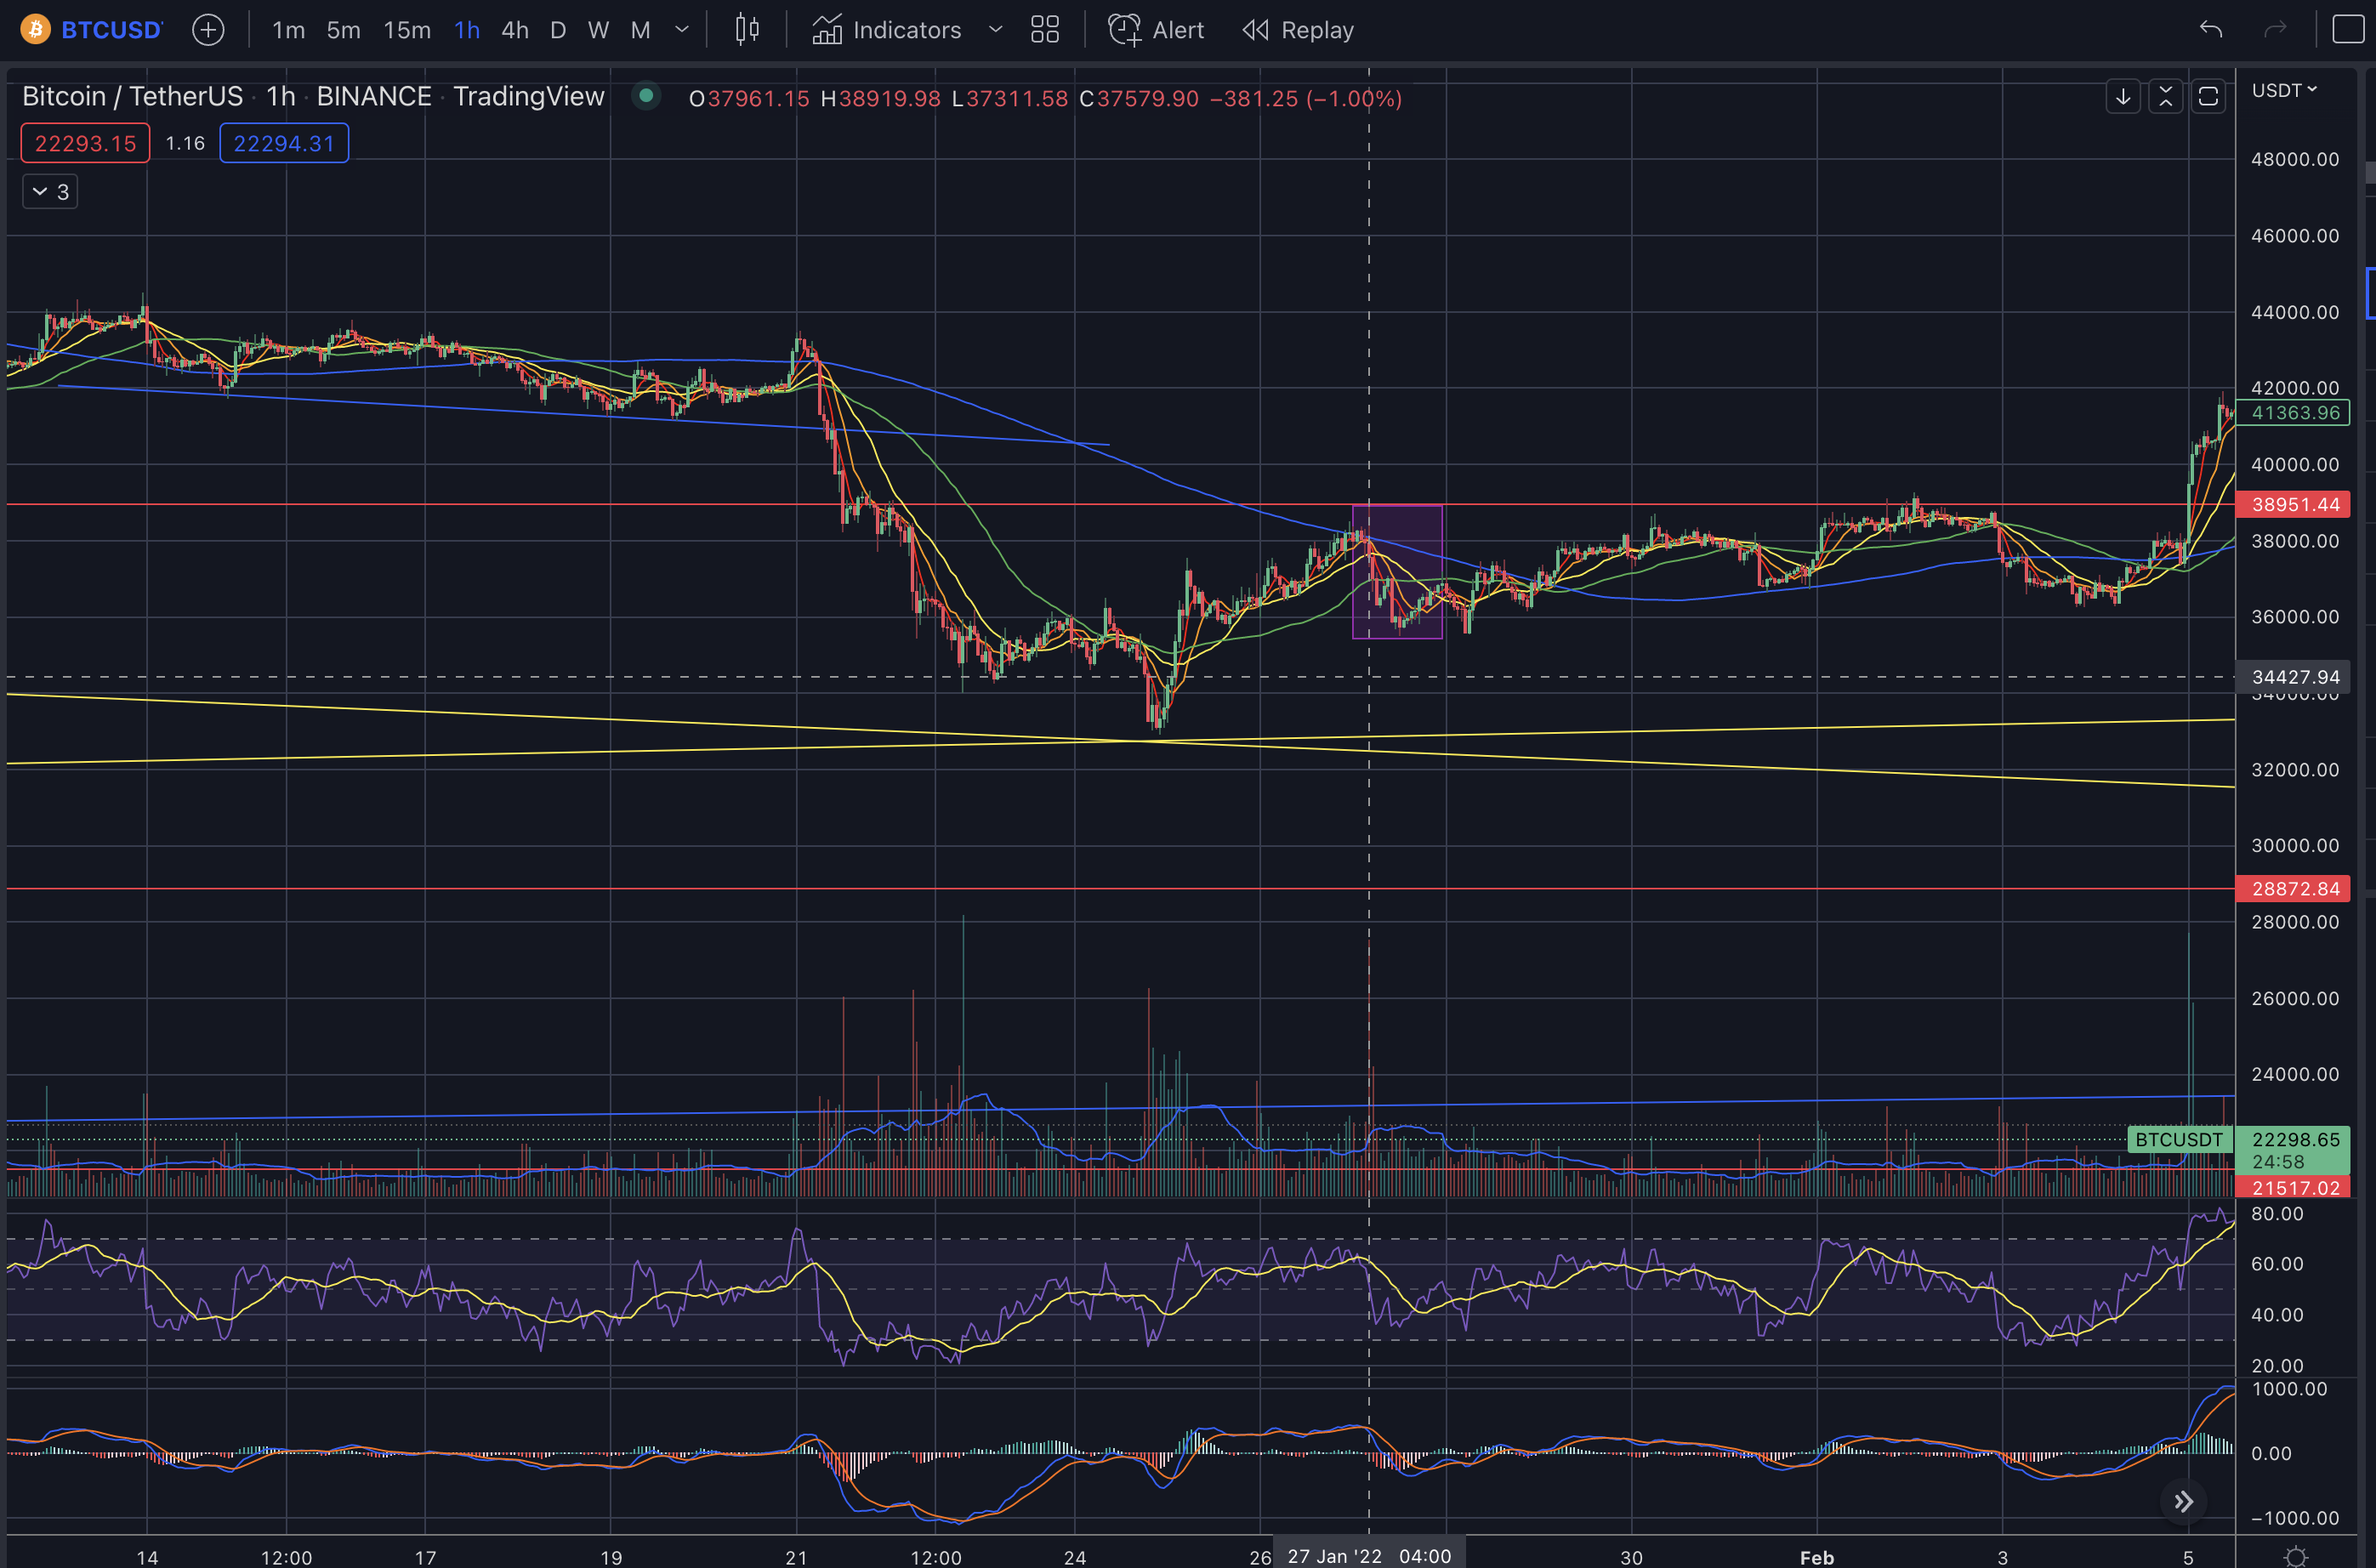The image size is (2376, 1568).
Task: Click the add symbol plus icon
Action: point(208,30)
